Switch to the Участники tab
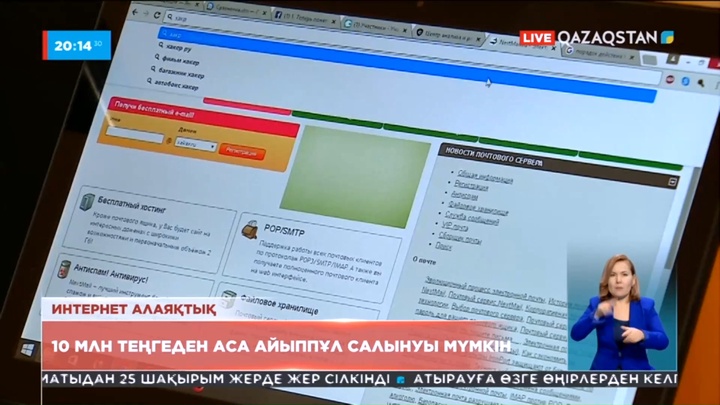720x405 pixels. tap(375, 27)
